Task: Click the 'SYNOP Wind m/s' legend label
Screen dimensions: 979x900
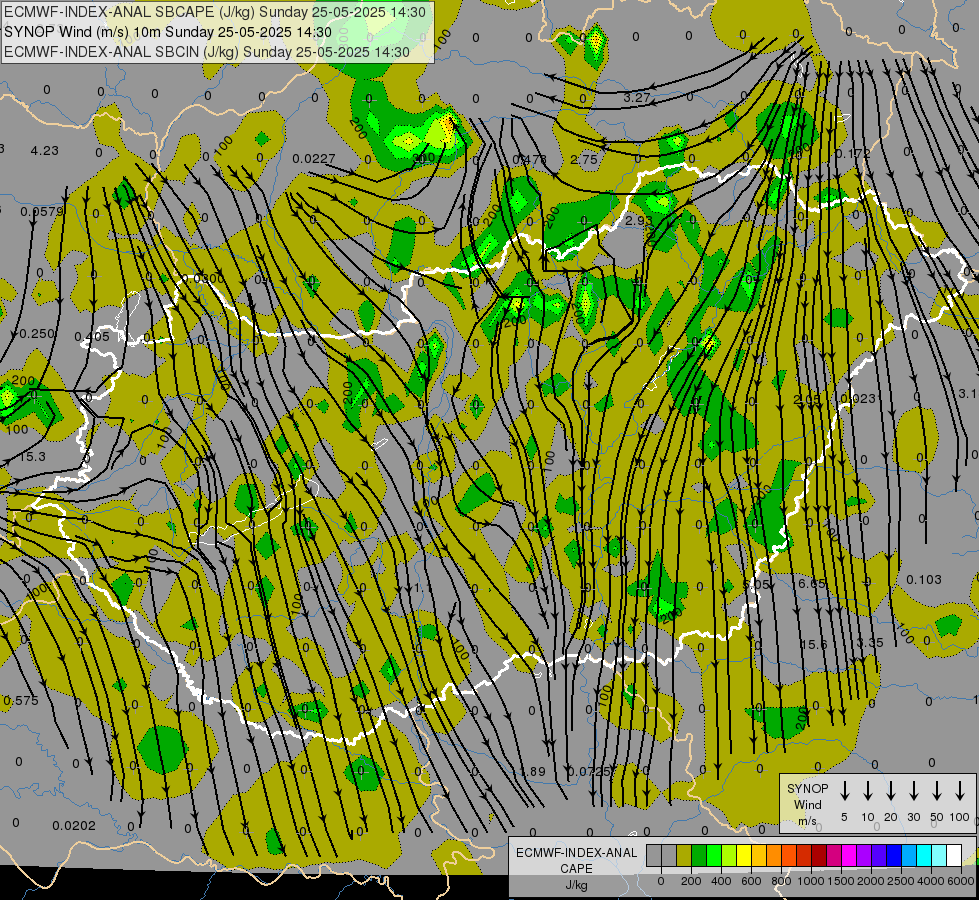Action: (x=807, y=805)
